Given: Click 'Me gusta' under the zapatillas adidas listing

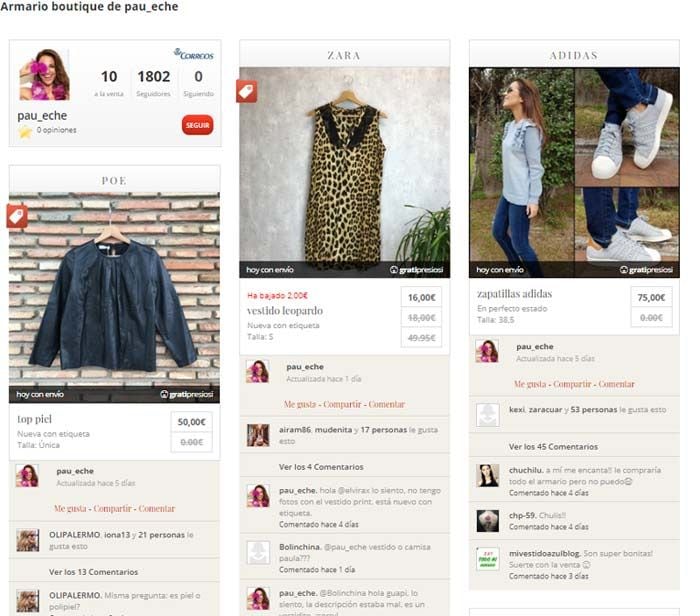Looking at the screenshot, I should coord(530,384).
